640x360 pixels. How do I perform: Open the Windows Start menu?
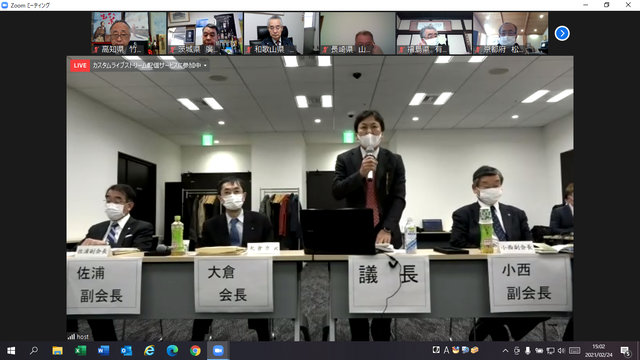pyautogui.click(x=11, y=351)
